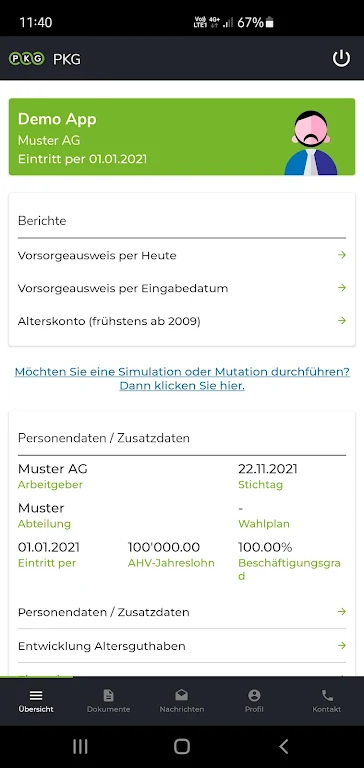Open the Profil person icon
This screenshot has height=768, width=364.
coord(254,695)
